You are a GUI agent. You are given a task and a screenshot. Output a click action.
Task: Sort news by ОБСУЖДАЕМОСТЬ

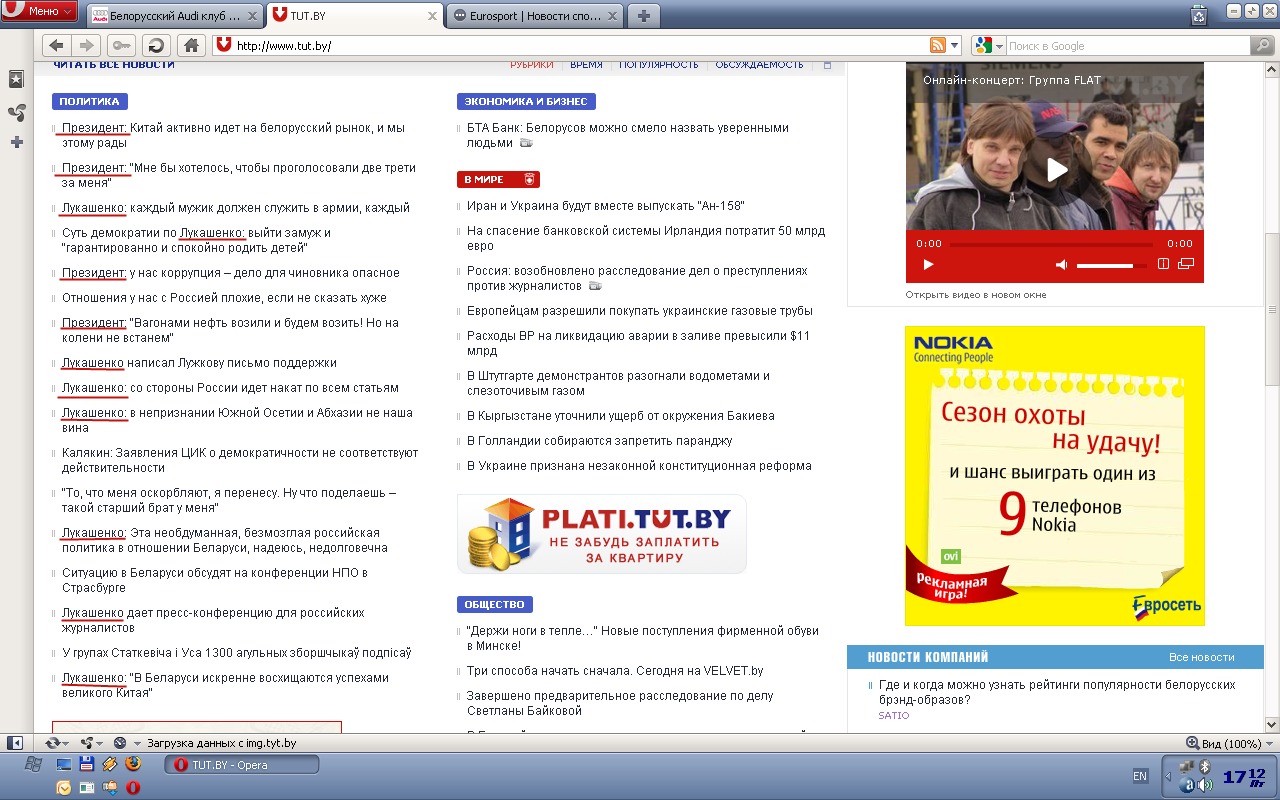[x=759, y=64]
